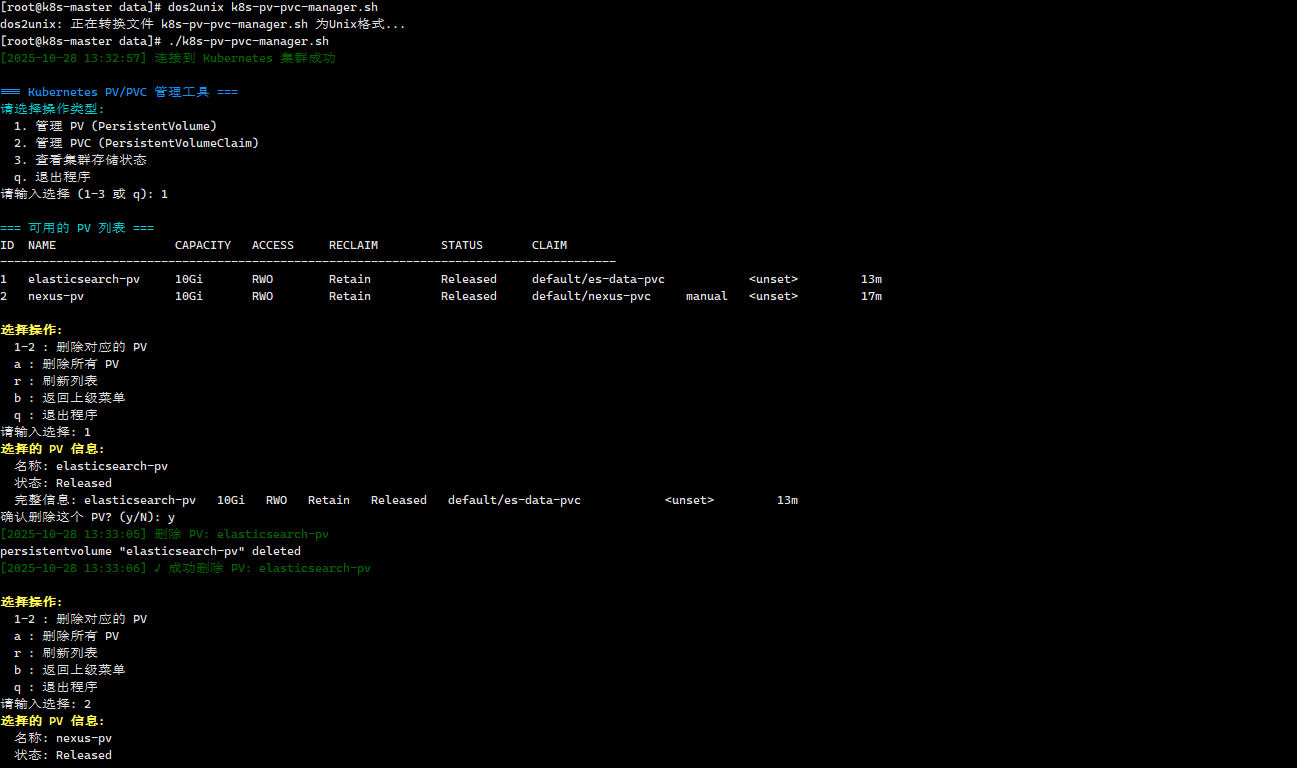Image resolution: width=1297 pixels, height=768 pixels.
Task: Click first 'r : 刷新列表' option
Action: click(56, 381)
